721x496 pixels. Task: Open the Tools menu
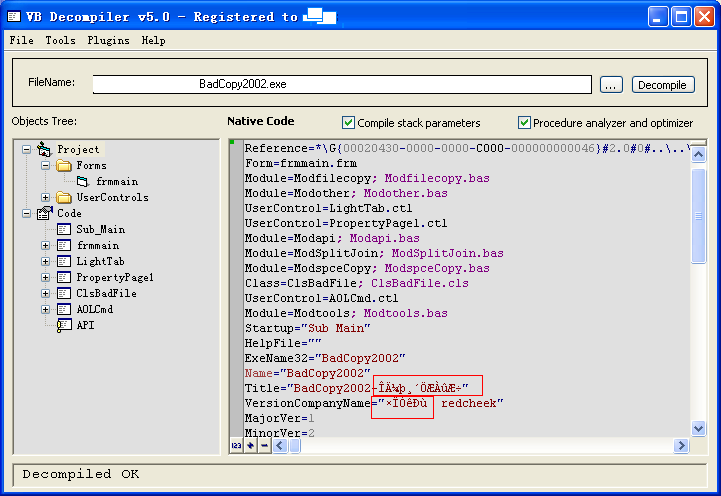click(x=60, y=40)
